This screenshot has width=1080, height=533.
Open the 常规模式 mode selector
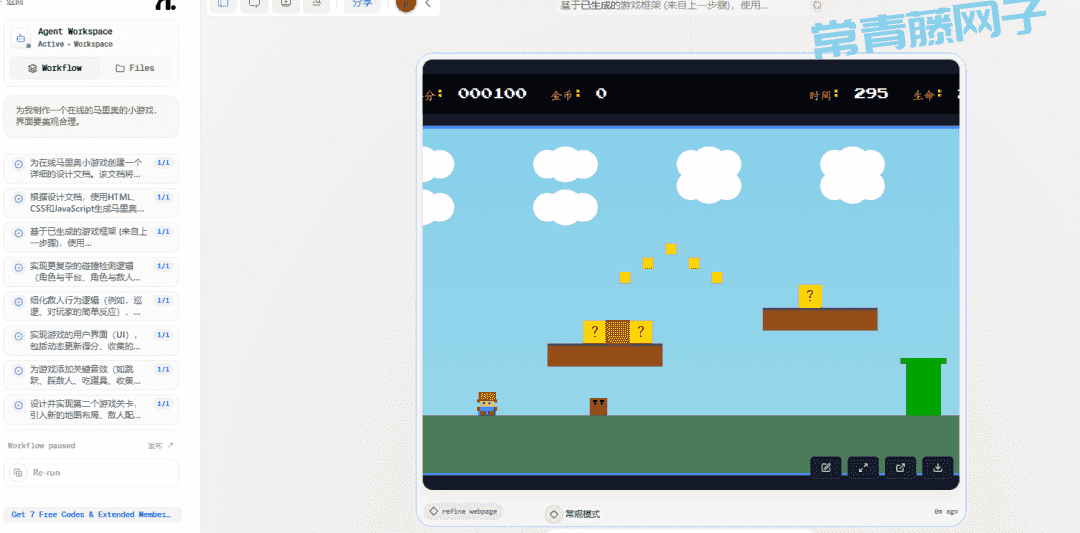573,514
